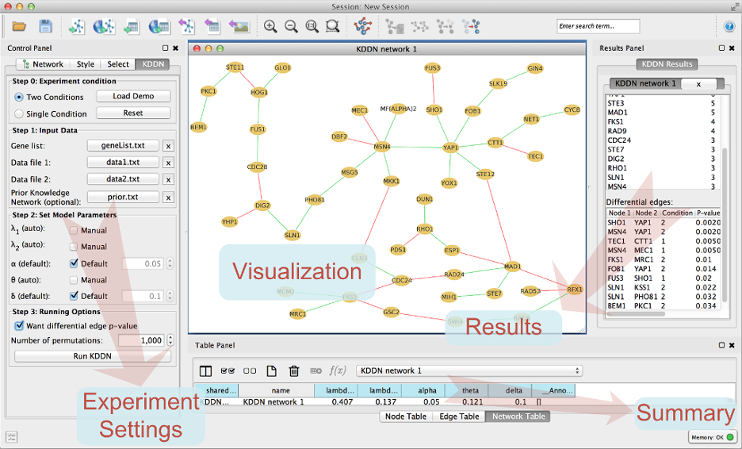Enable Manual for the theta parameter
The height and width of the screenshot is (449, 742).
[x=73, y=280]
